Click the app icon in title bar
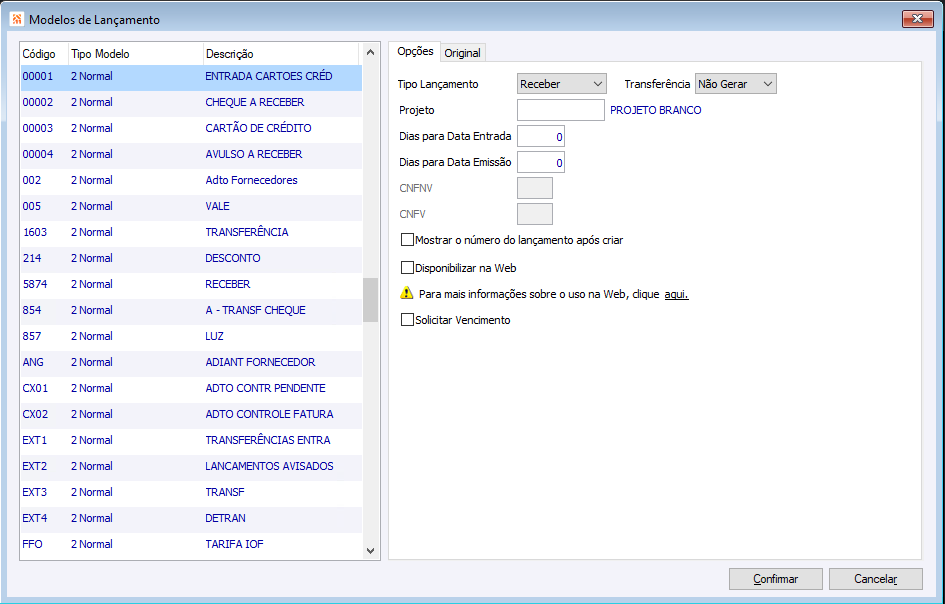945x604 pixels. [x=16, y=19]
